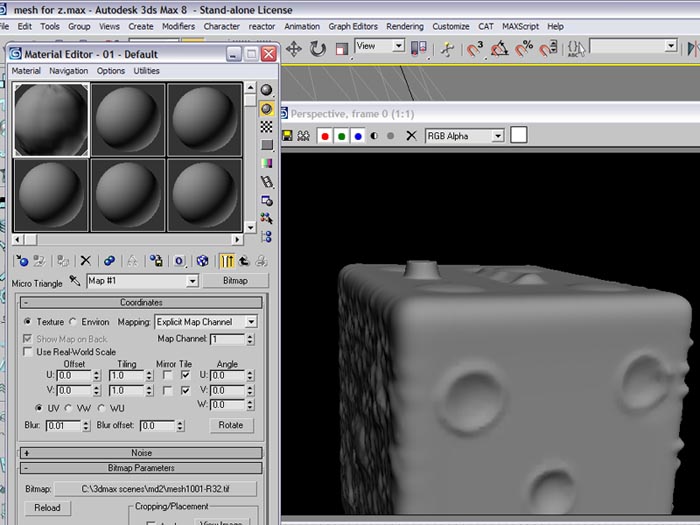The image size is (700, 525).
Task: Toggle Show Map in Viewport cube icon
Action: point(202,261)
